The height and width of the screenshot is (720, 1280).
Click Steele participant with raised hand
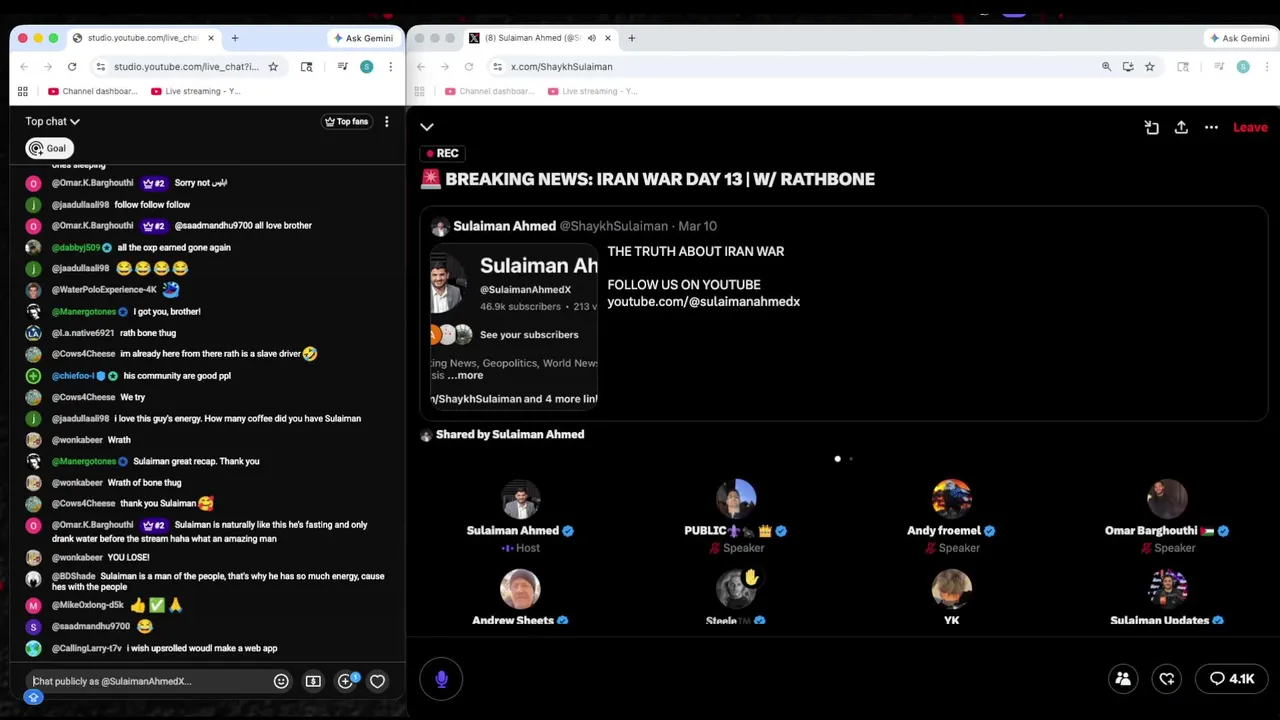(736, 589)
